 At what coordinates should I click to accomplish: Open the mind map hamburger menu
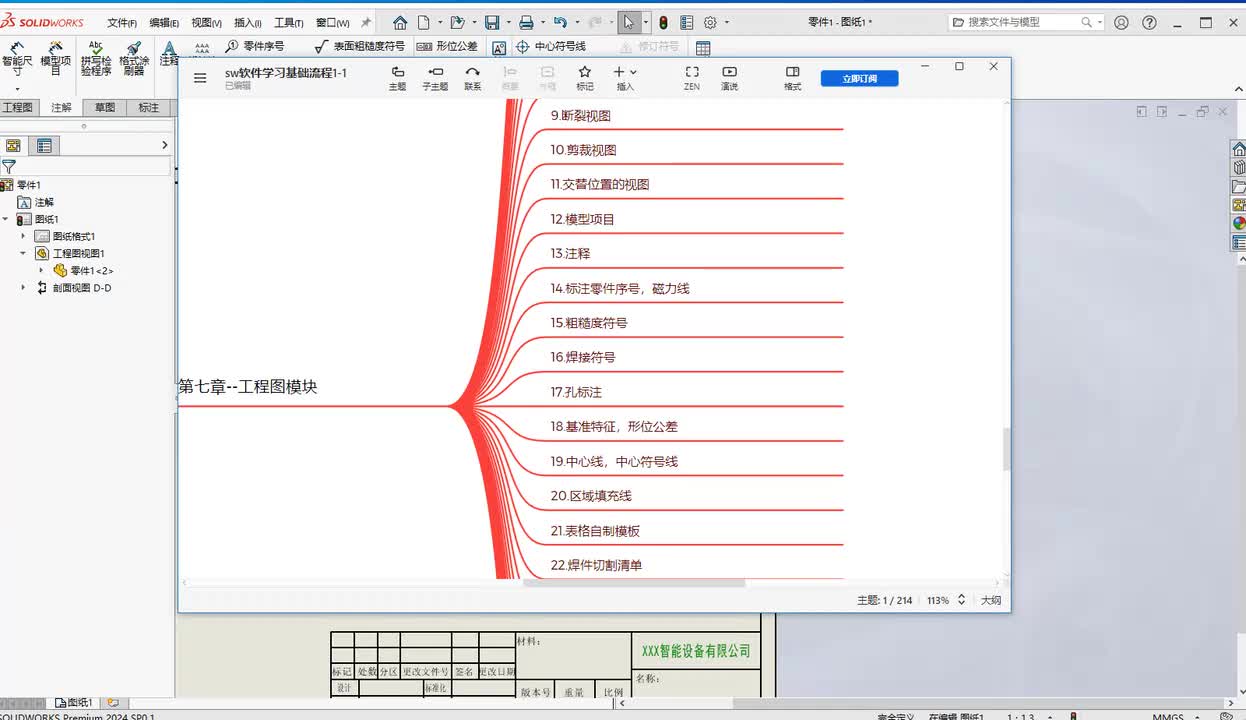(200, 78)
